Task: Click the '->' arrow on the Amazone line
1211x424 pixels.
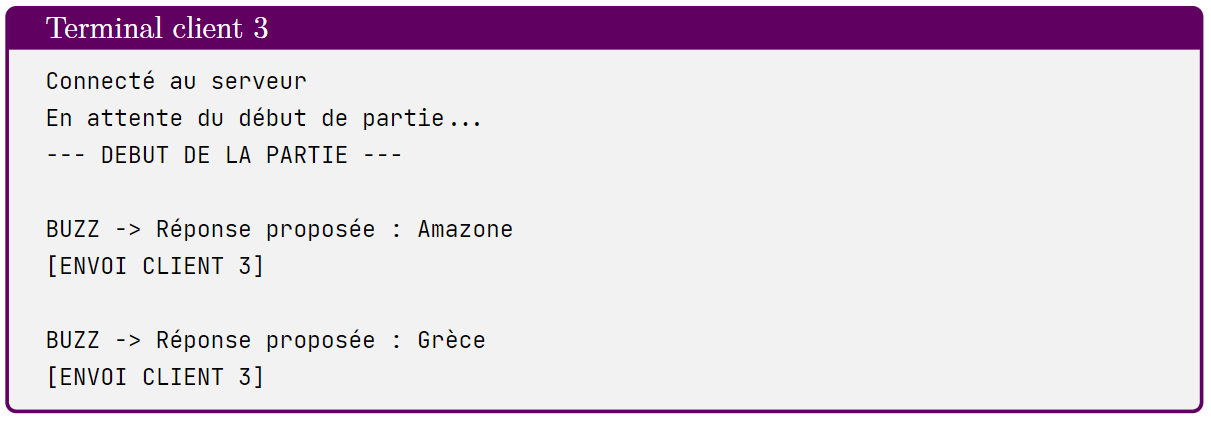Action: coord(128,230)
